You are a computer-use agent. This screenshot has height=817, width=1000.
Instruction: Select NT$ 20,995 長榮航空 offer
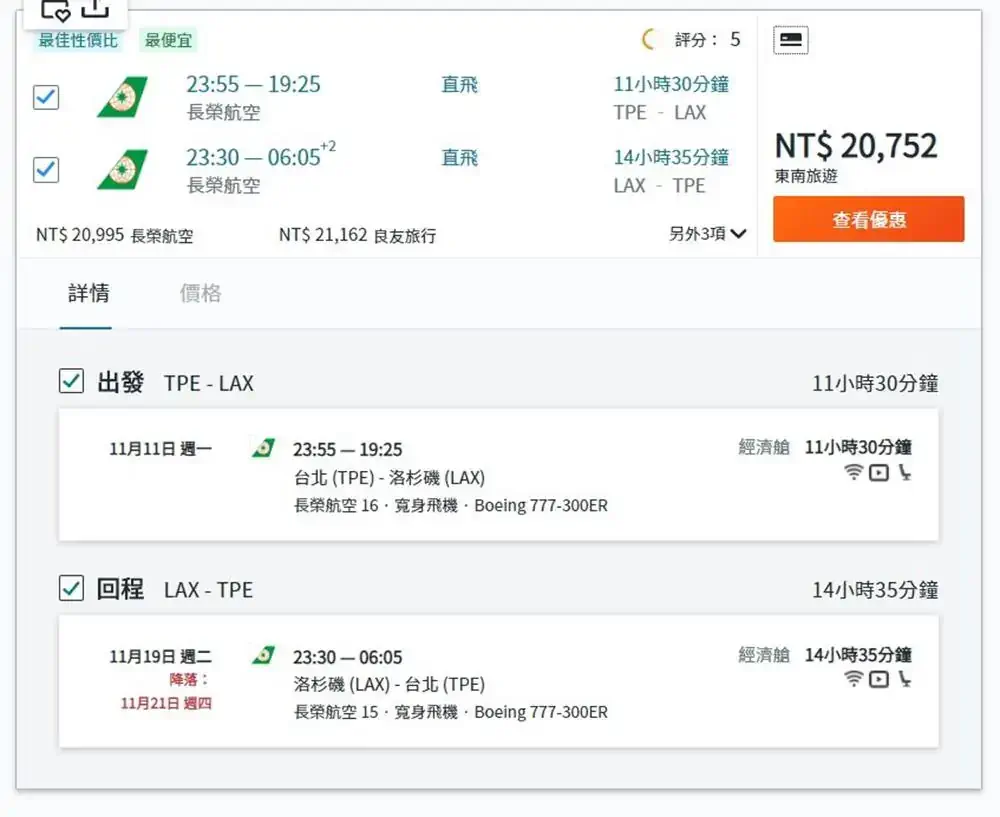[x=115, y=235]
